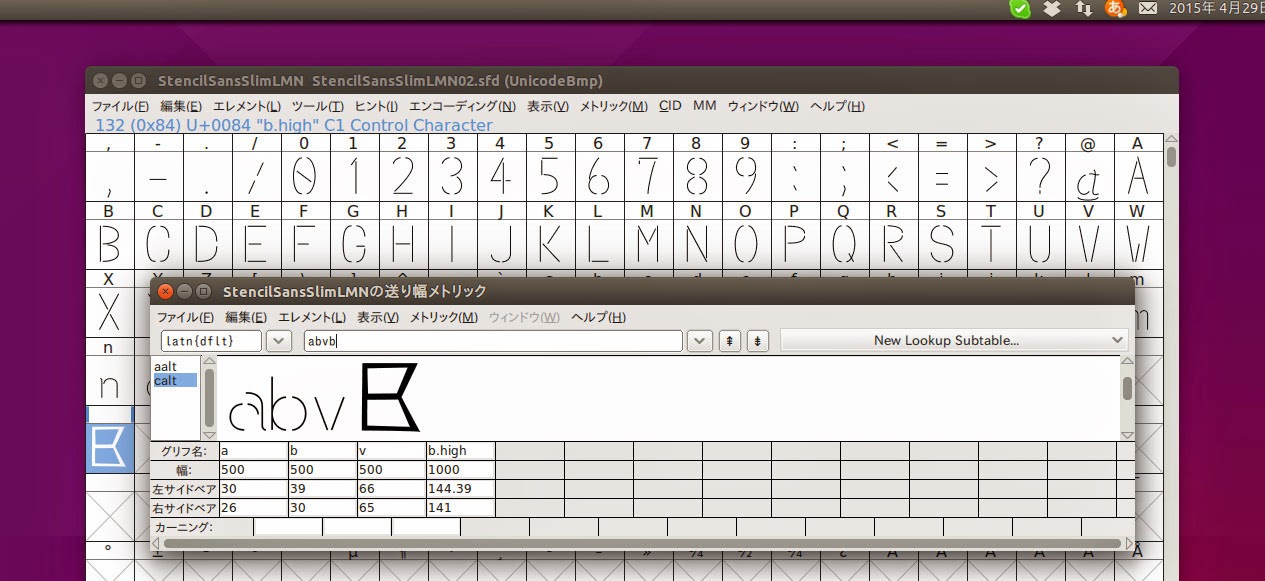Select glyph Q in font view

pyautogui.click(x=843, y=245)
